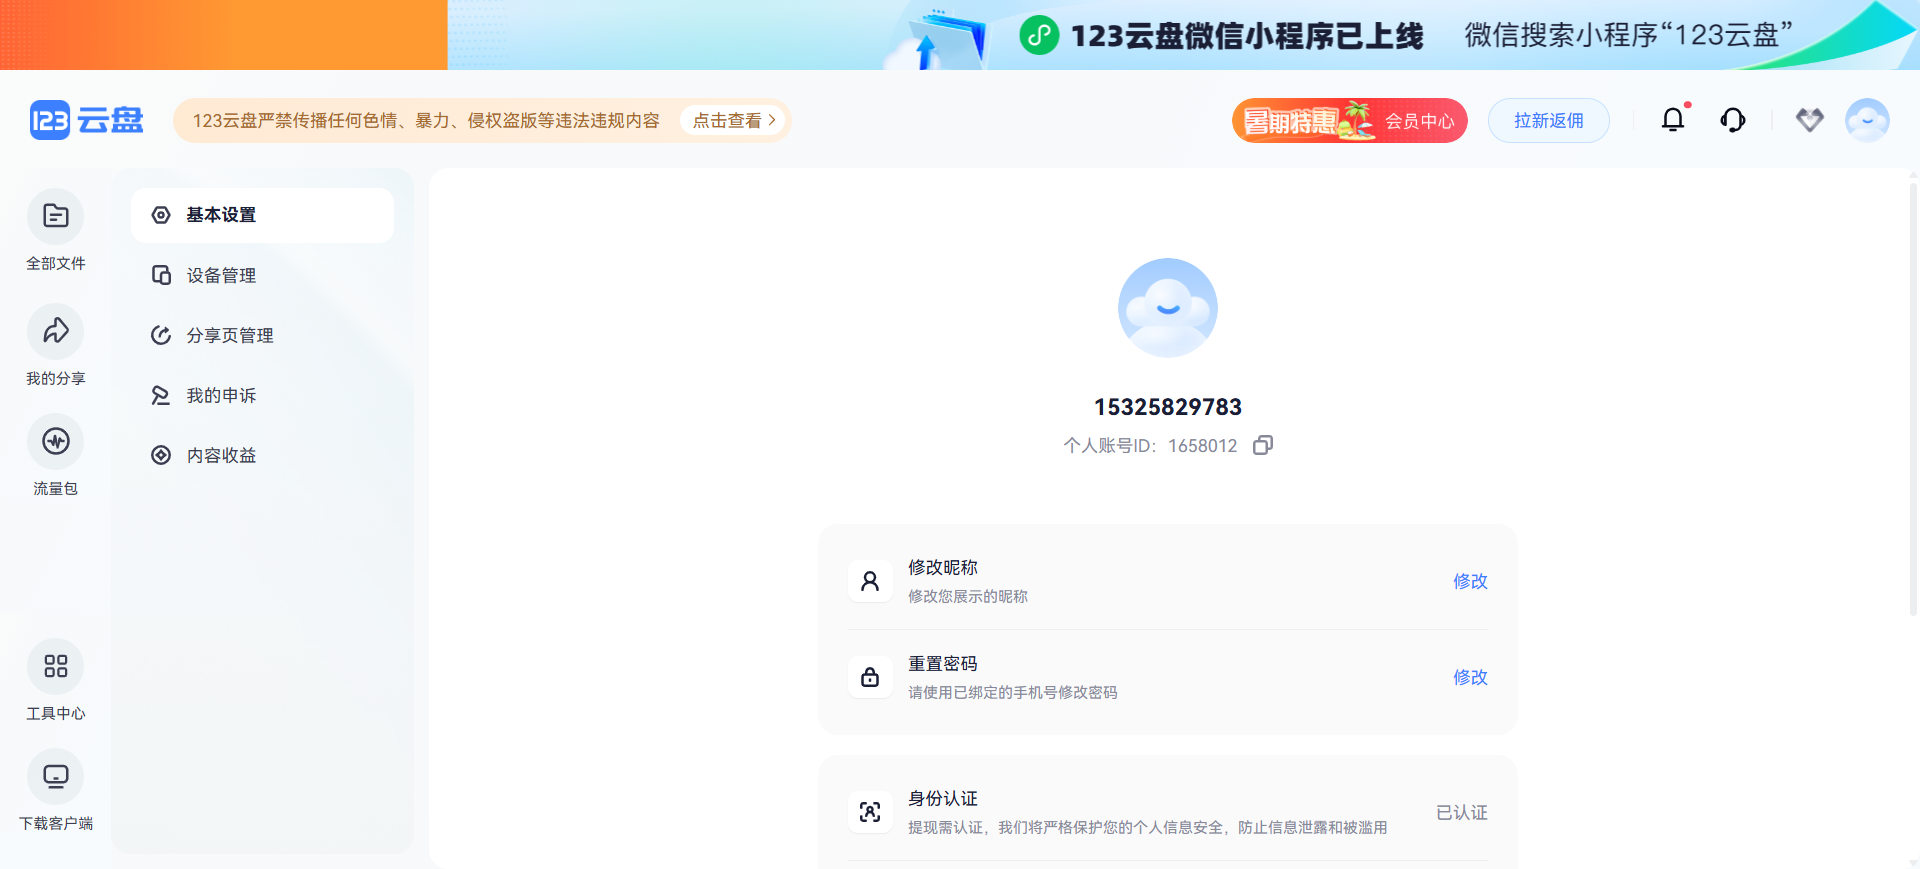The height and width of the screenshot is (869, 1920).
Task: Open the user avatar in header
Action: (x=1867, y=120)
